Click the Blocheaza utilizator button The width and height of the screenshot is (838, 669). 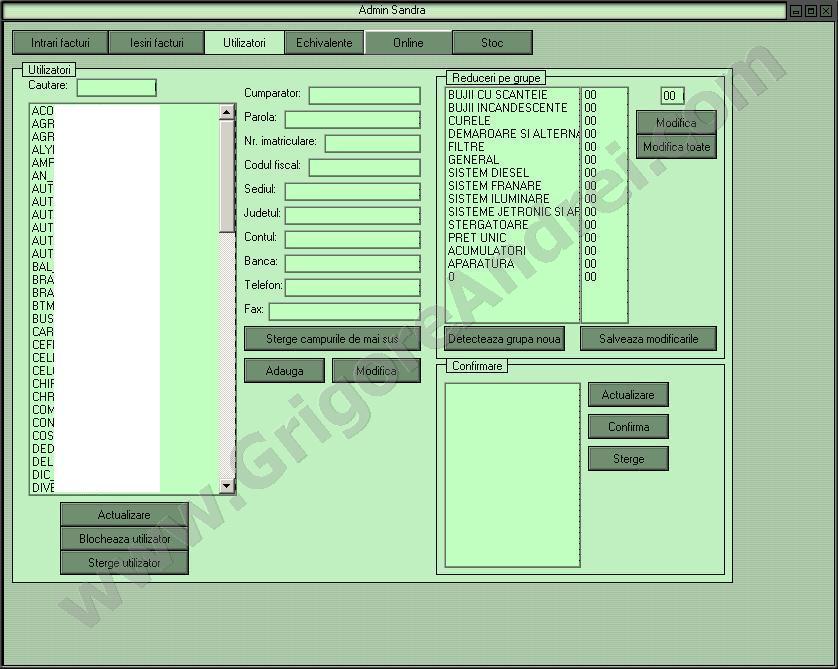[x=124, y=539]
